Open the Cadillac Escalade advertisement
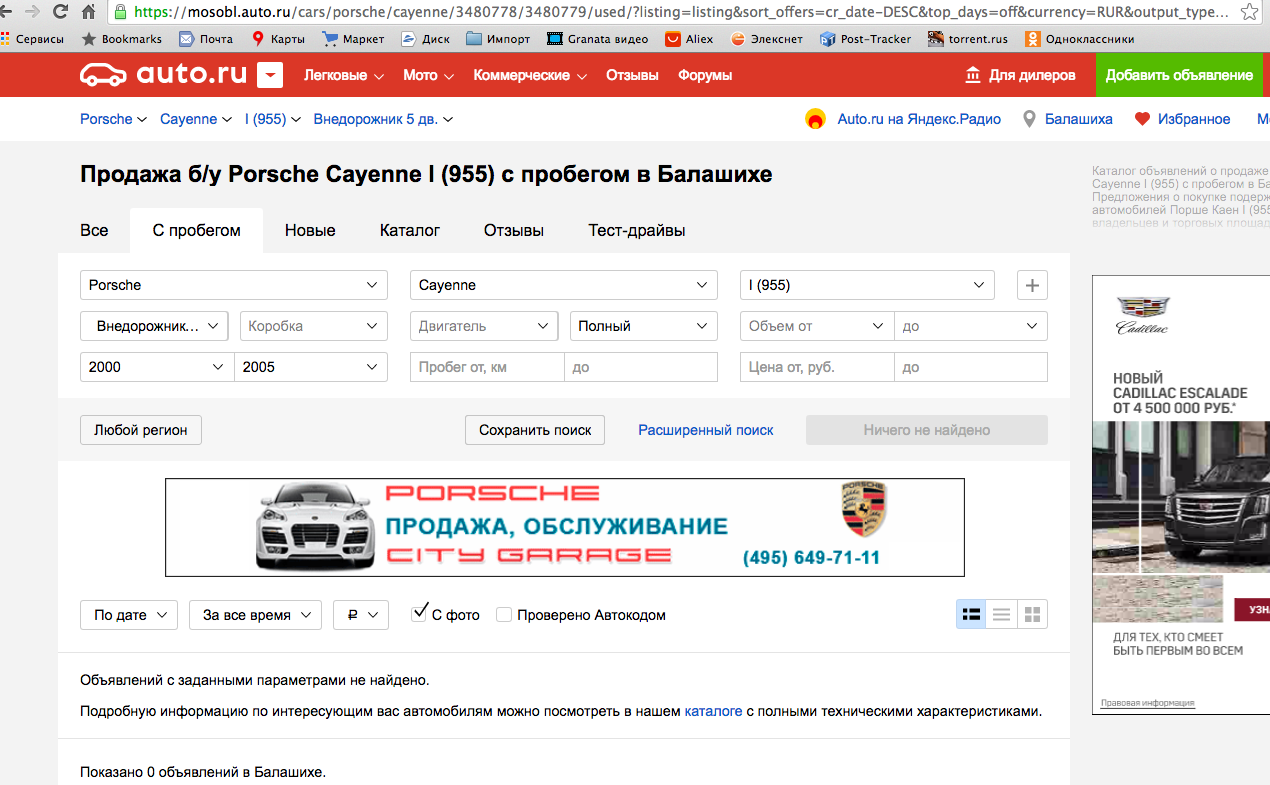The height and width of the screenshot is (785, 1270). [x=1181, y=495]
